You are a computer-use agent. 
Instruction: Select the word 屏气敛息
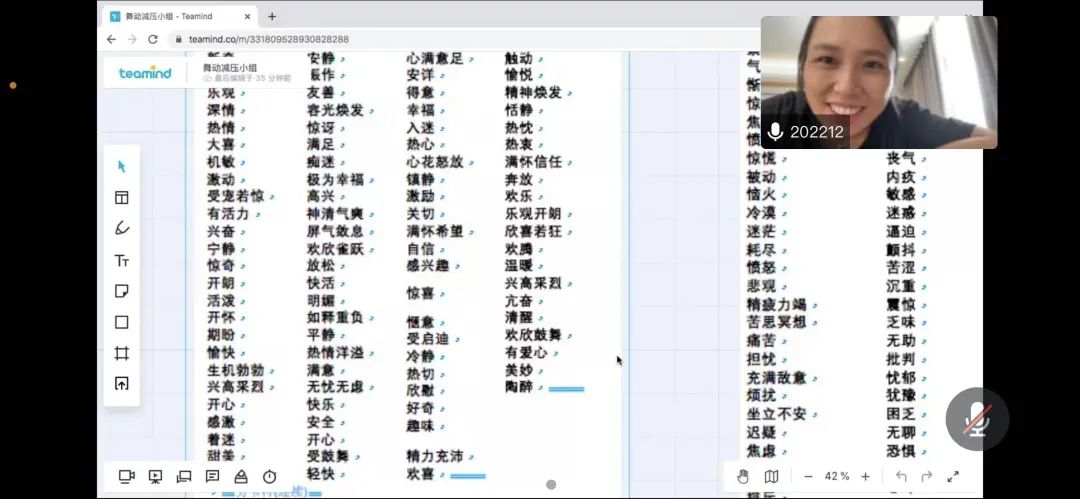click(x=335, y=231)
